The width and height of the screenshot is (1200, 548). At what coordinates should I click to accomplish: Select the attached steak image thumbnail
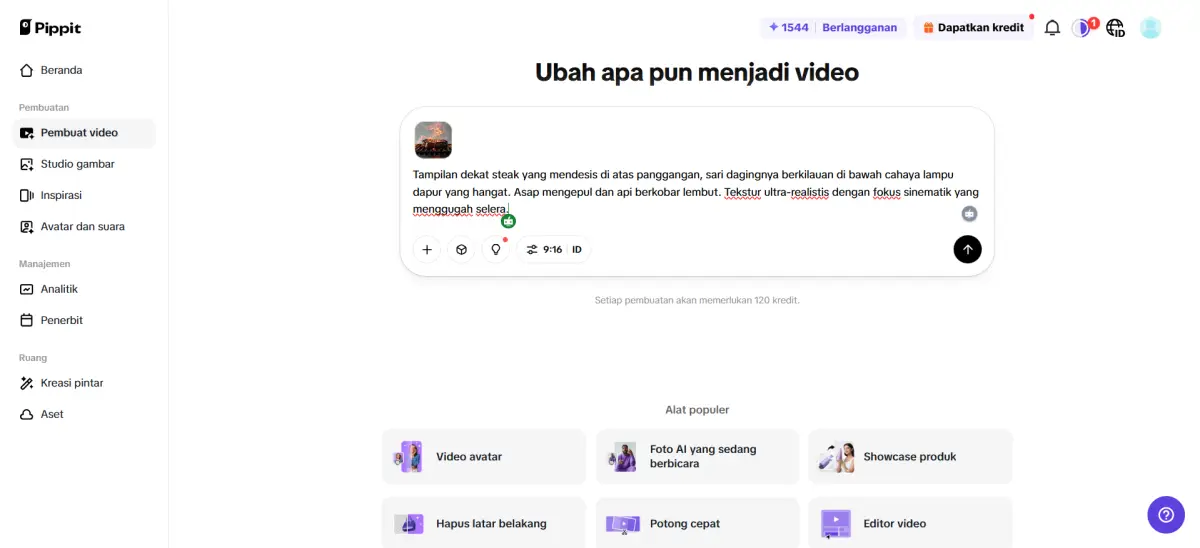tap(433, 140)
